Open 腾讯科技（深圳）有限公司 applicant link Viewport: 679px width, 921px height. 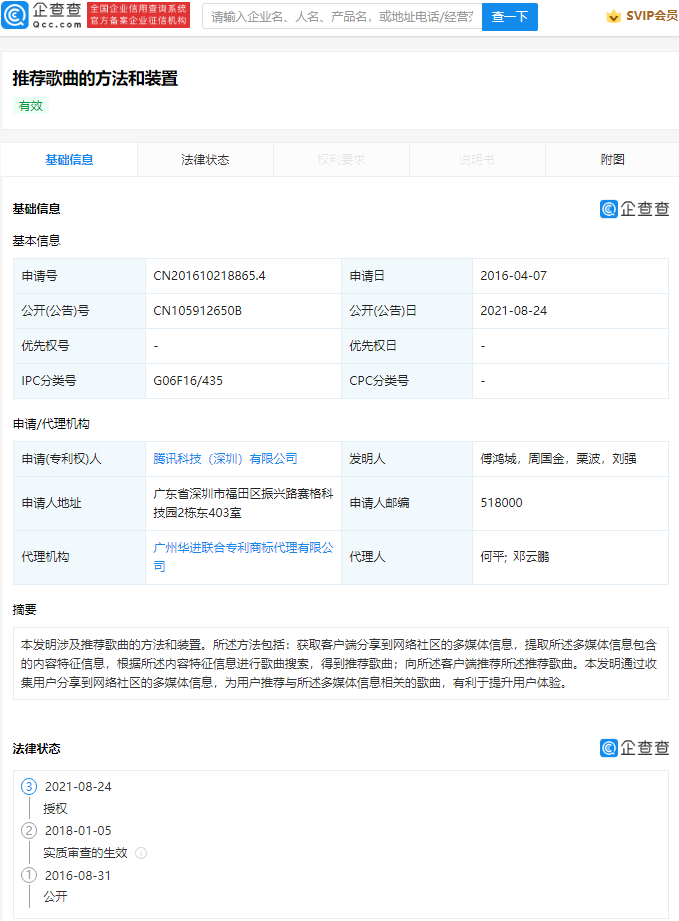tap(225, 459)
